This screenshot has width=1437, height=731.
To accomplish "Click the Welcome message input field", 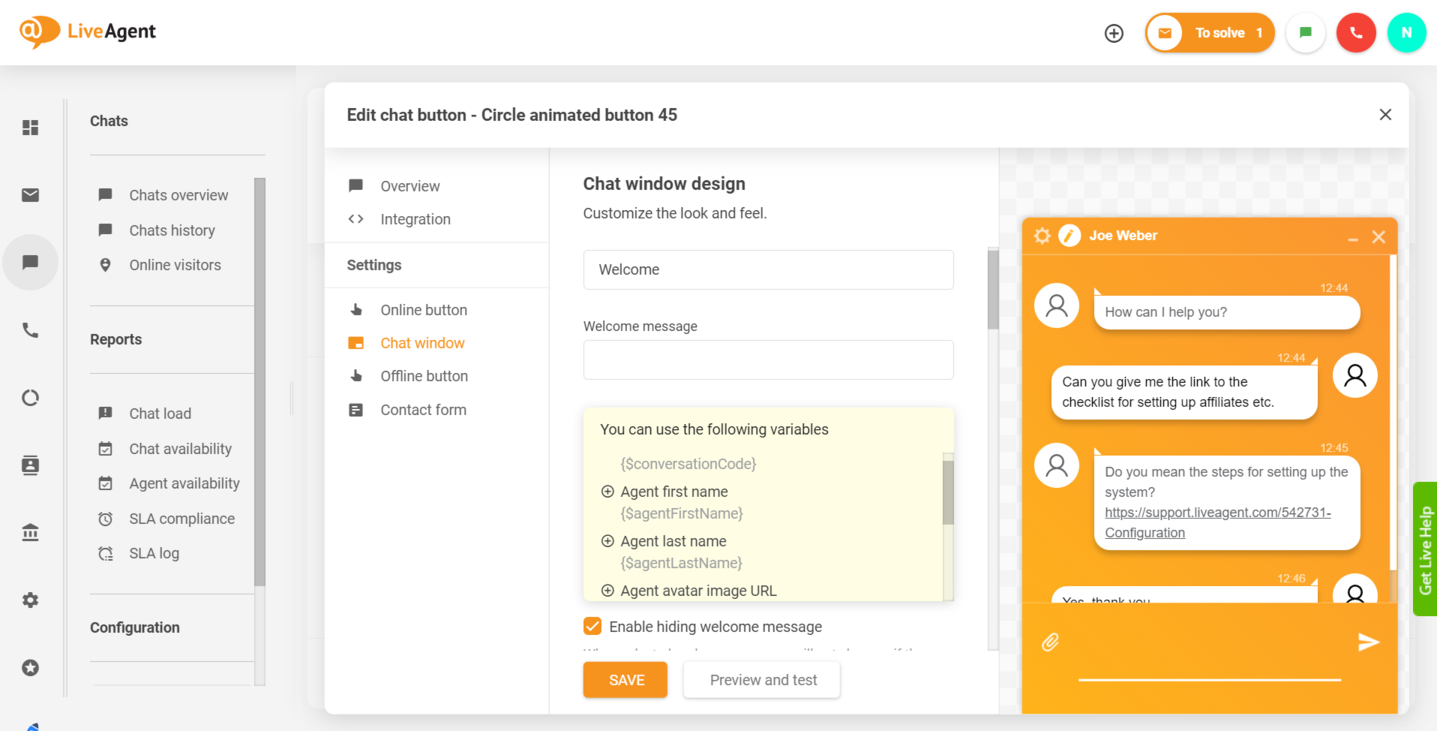I will tap(768, 360).
